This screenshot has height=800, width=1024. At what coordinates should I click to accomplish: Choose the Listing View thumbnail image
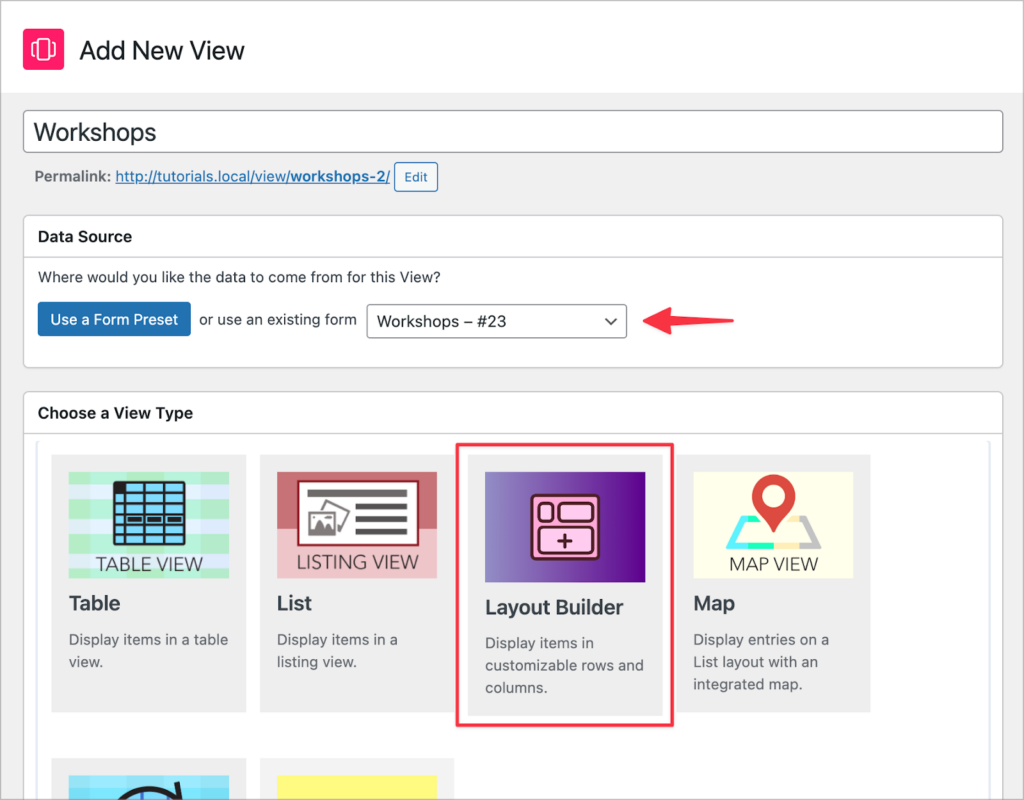[356, 524]
